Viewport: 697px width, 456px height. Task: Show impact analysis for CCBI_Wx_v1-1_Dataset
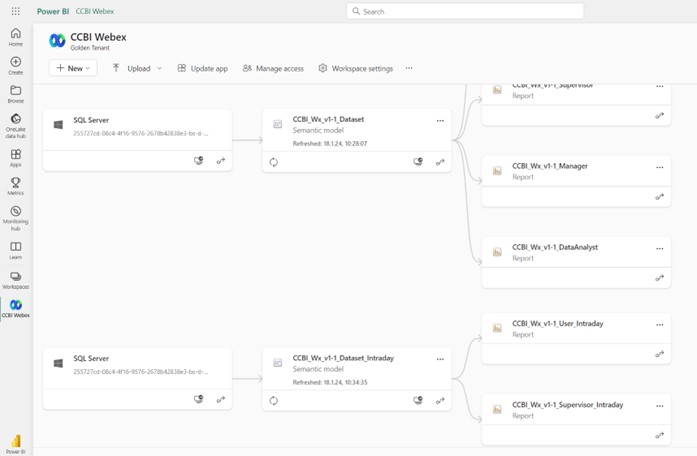point(418,162)
